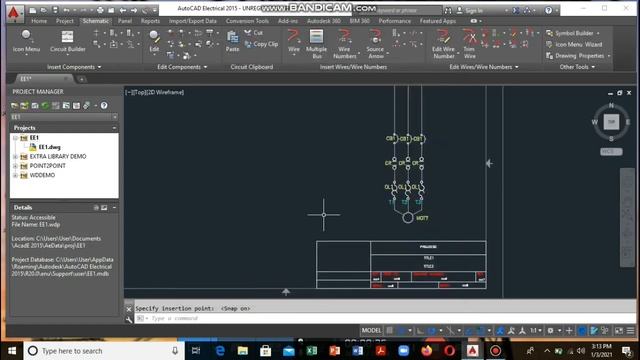Toggle clean screen in status bar
Screen dimensions: 640x360
619,331
